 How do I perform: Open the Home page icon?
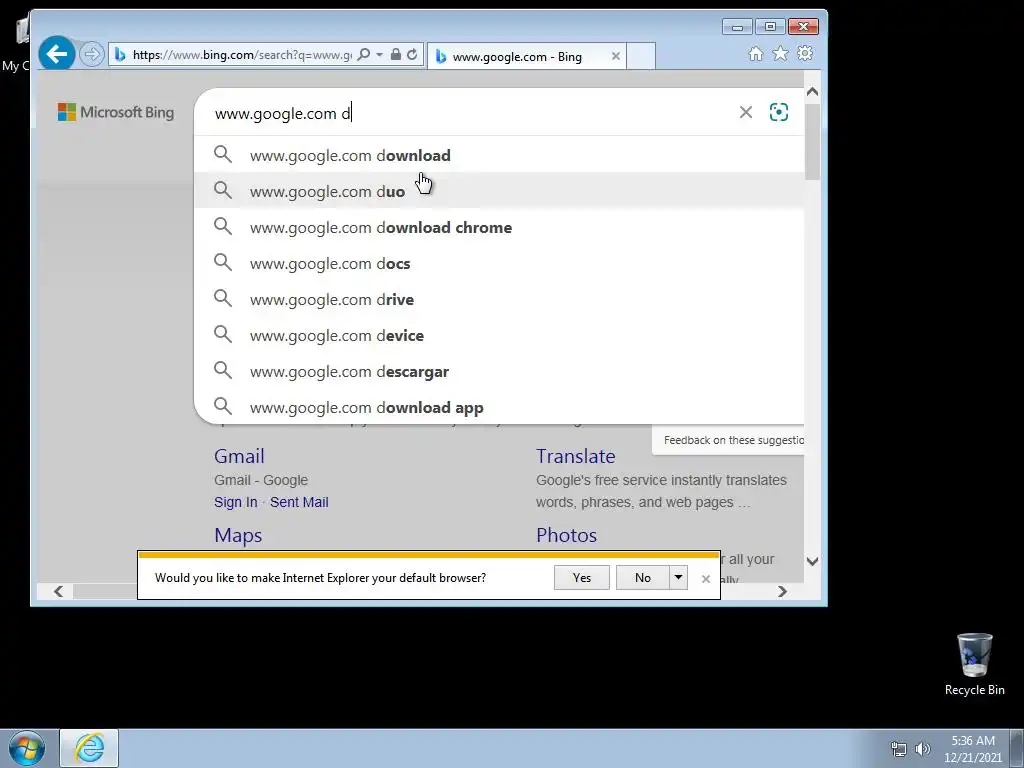[x=756, y=54]
